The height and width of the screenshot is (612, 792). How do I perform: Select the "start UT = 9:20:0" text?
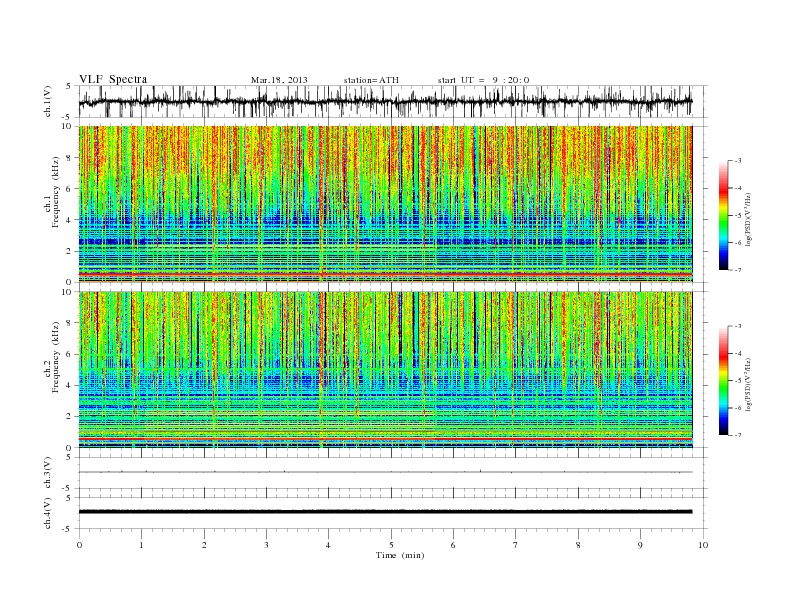[x=483, y=80]
